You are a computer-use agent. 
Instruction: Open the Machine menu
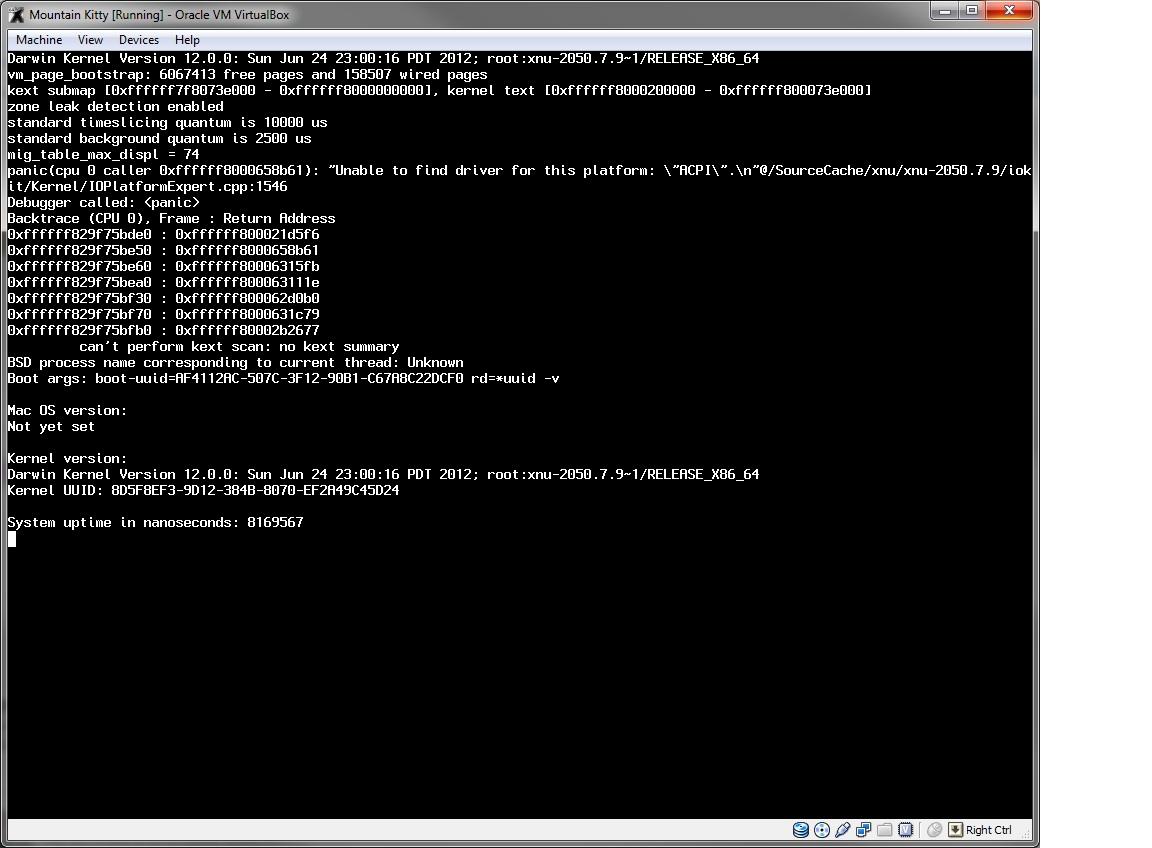39,40
